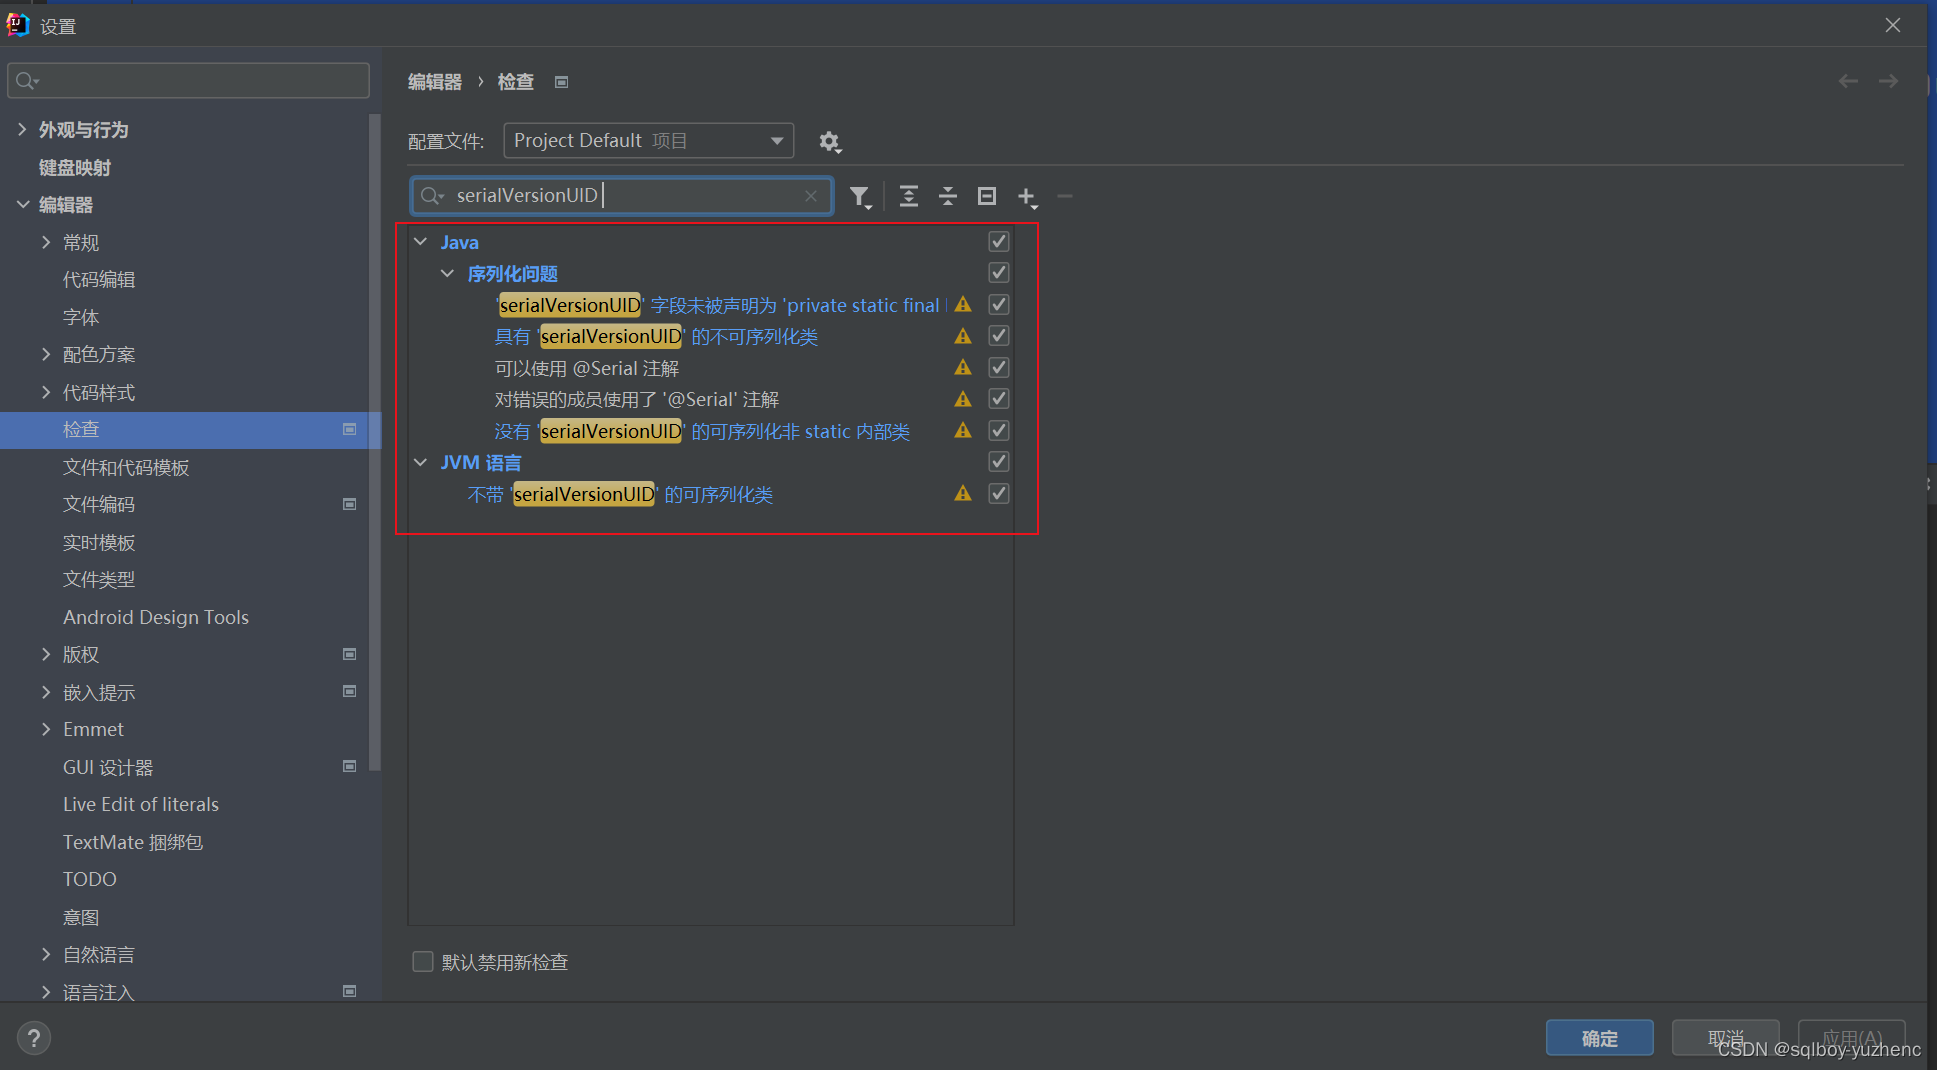Click the forward navigation arrow
The width and height of the screenshot is (1937, 1070).
[1888, 81]
